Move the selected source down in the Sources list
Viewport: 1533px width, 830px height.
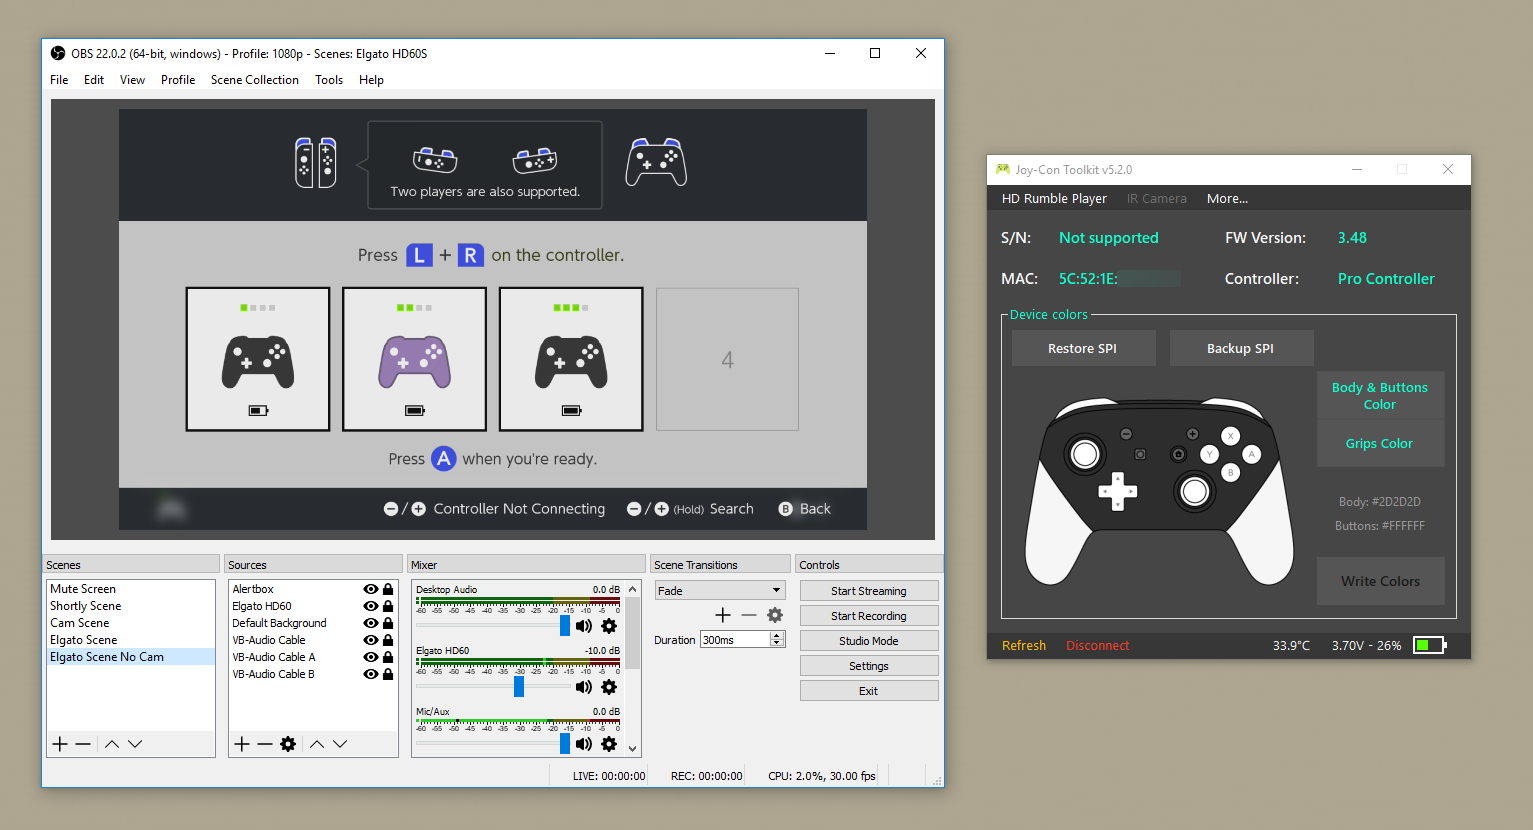tap(340, 744)
